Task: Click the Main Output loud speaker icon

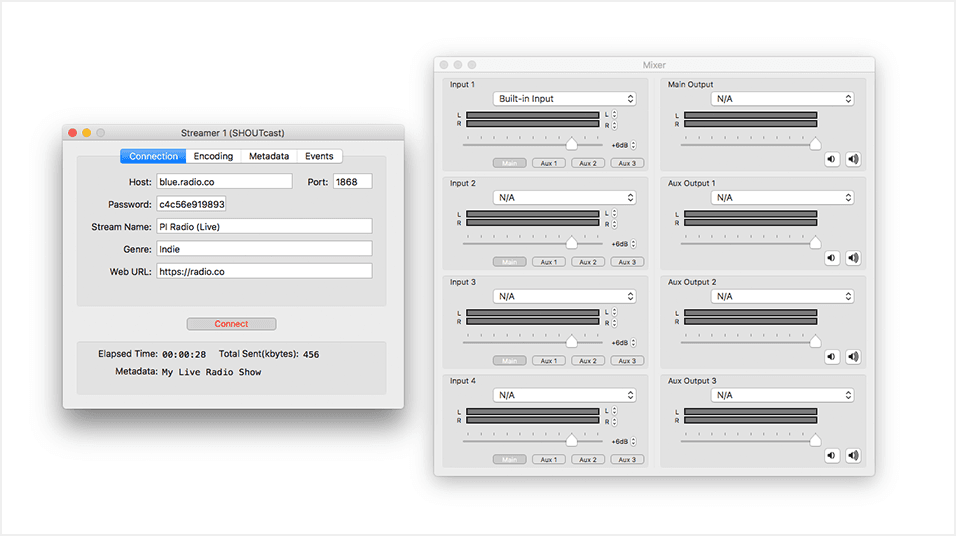Action: [x=853, y=159]
